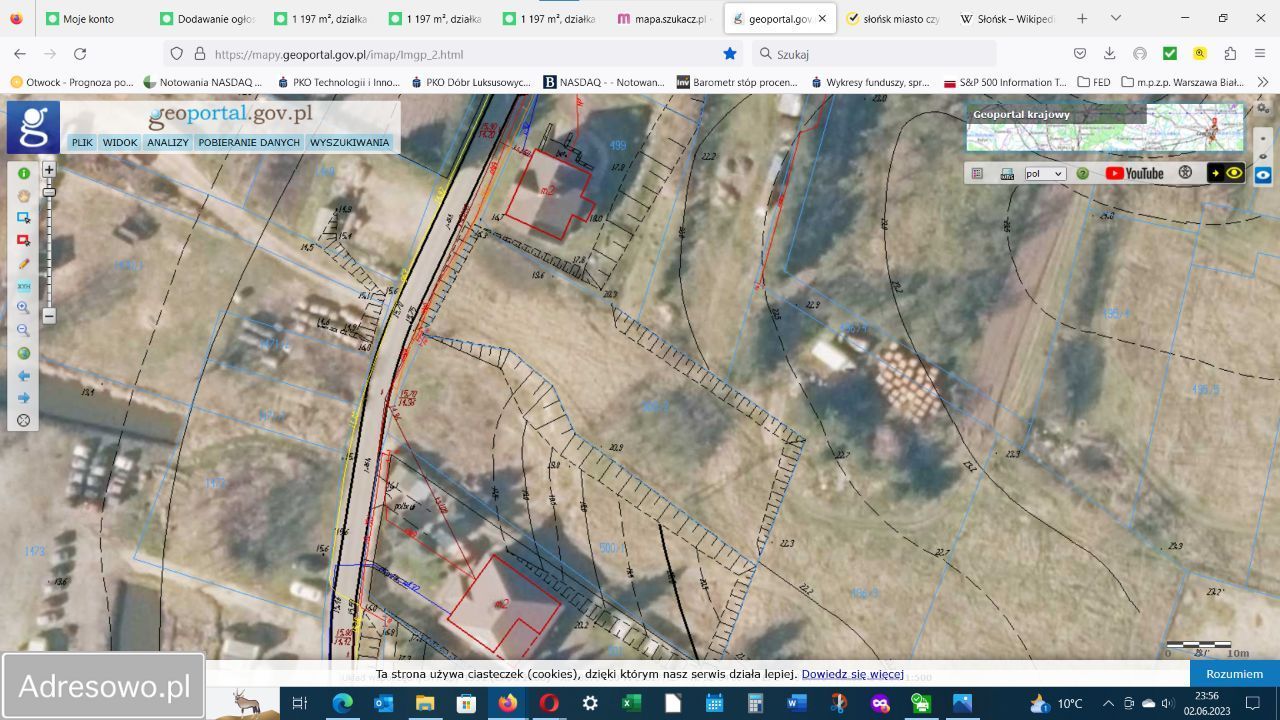This screenshot has width=1280, height=720.
Task: Select the red rectangle selection tool
Action: tap(24, 240)
